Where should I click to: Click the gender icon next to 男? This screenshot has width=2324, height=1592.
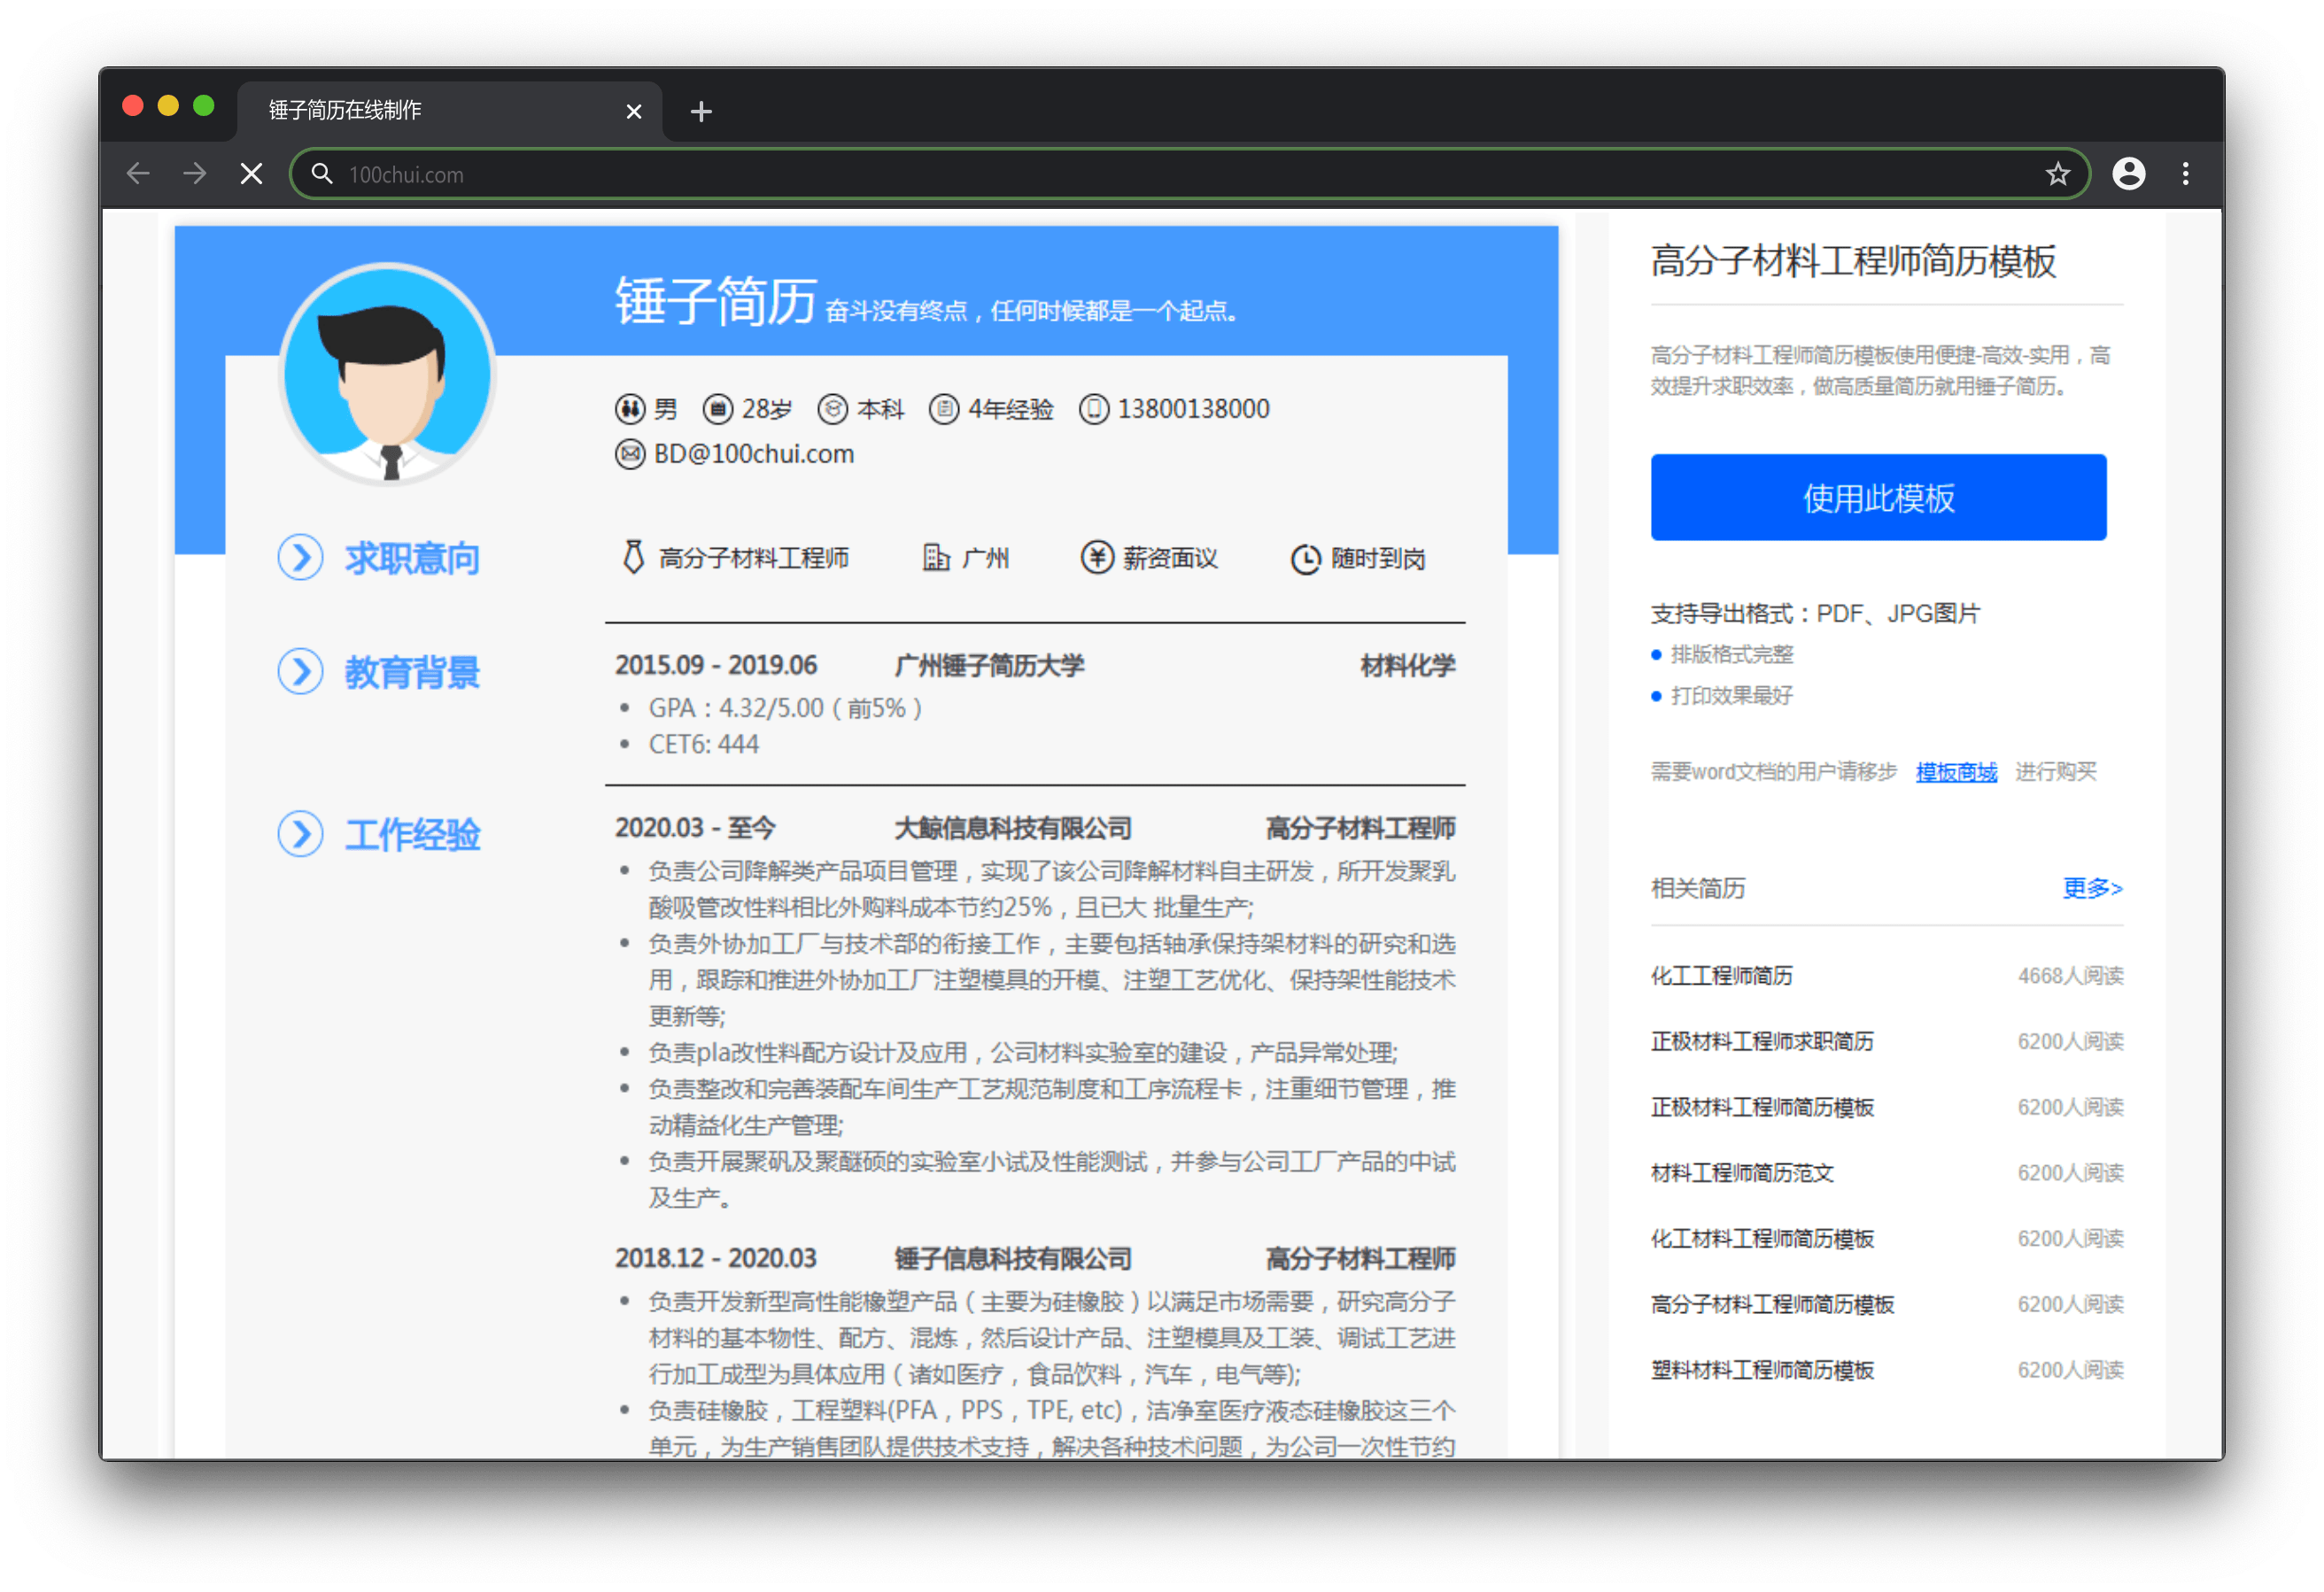[629, 409]
